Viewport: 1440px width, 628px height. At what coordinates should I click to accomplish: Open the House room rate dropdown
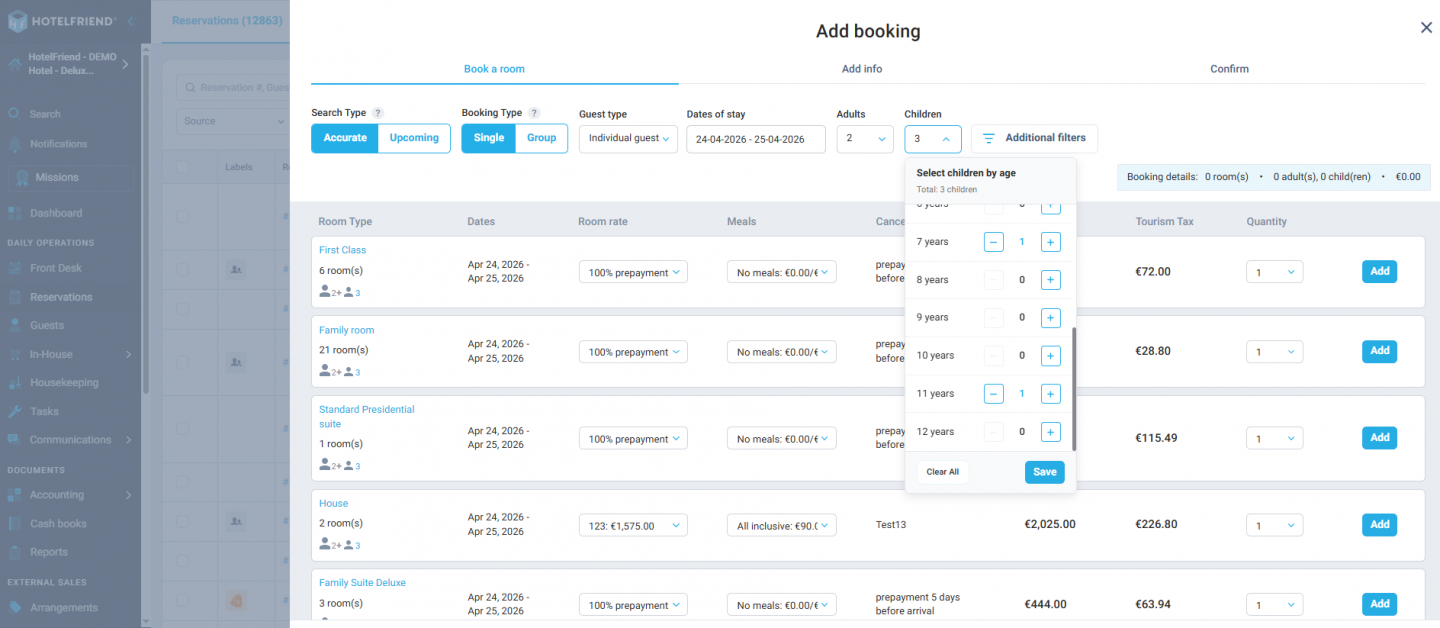pyautogui.click(x=633, y=524)
